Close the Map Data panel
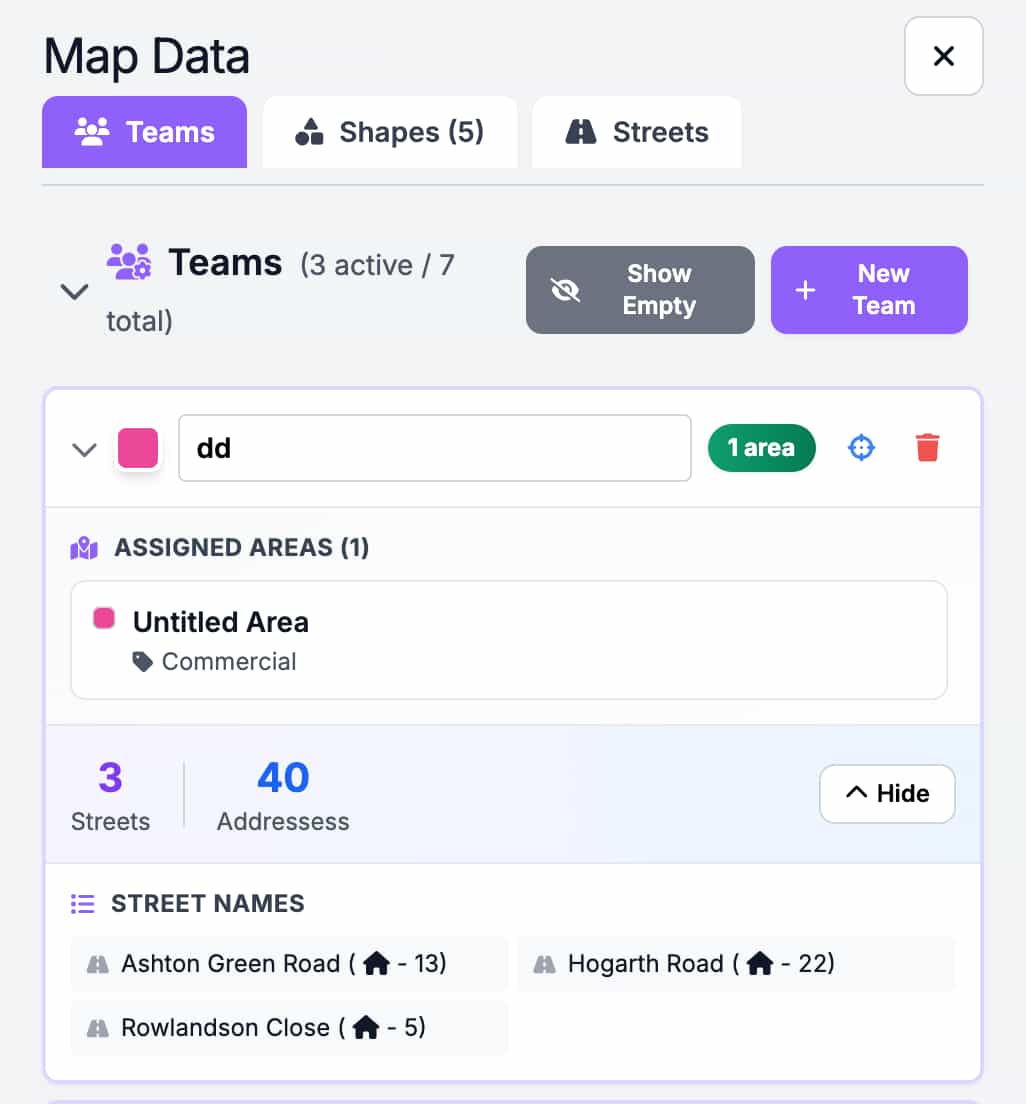Viewport: 1026px width, 1104px height. (943, 56)
